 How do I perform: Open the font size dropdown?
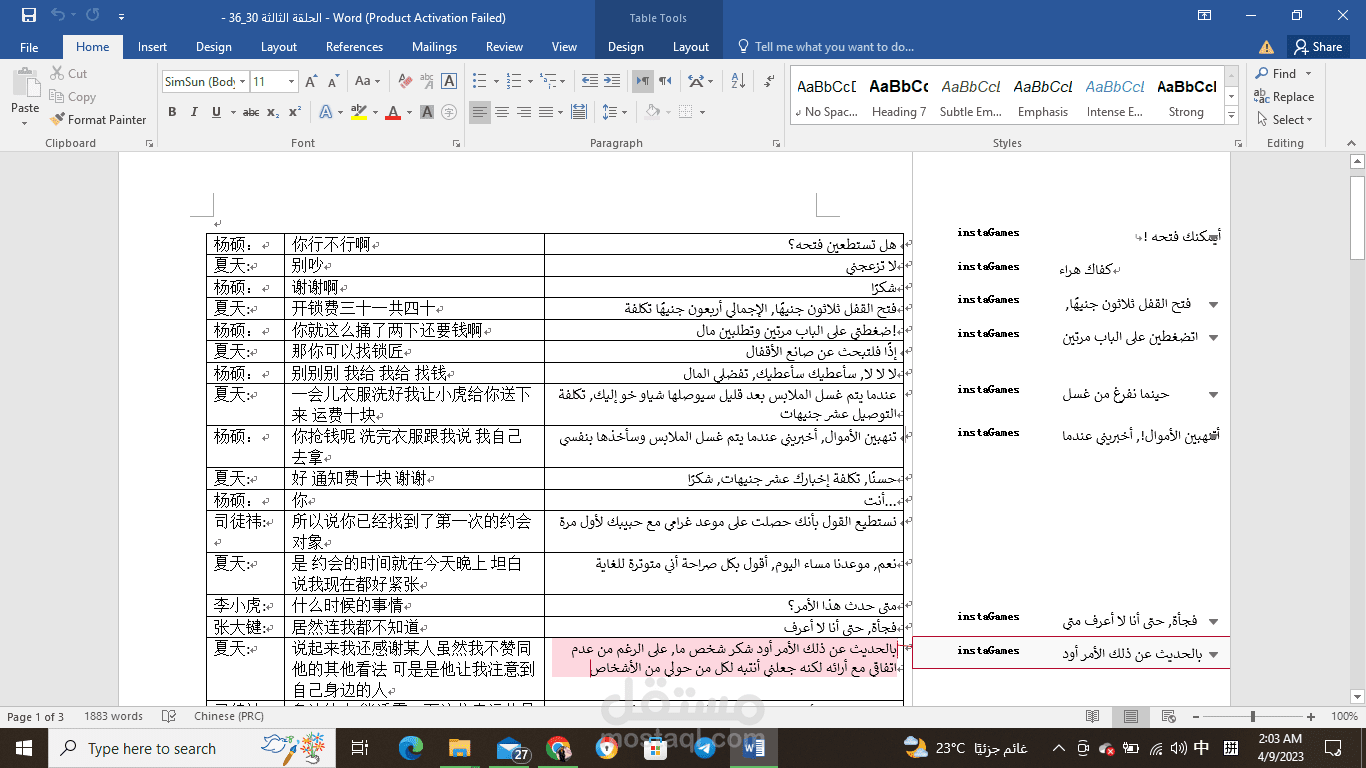[x=291, y=82]
